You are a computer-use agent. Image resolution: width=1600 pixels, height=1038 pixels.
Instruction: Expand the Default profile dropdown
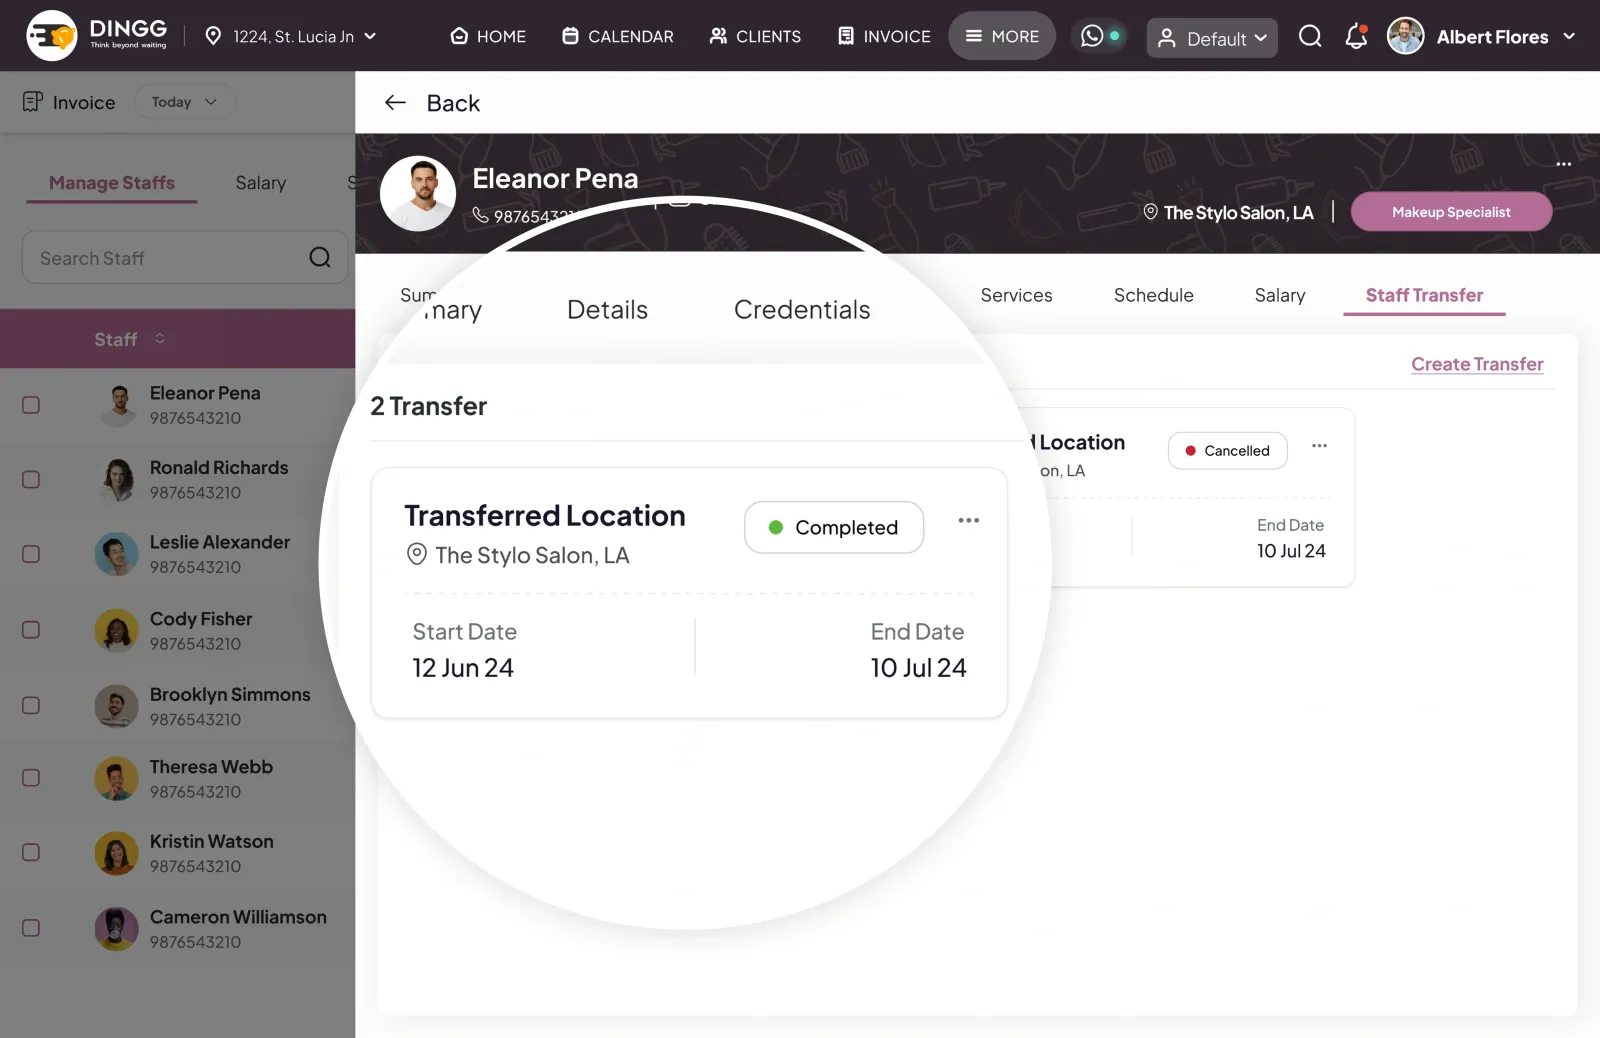(x=1212, y=38)
